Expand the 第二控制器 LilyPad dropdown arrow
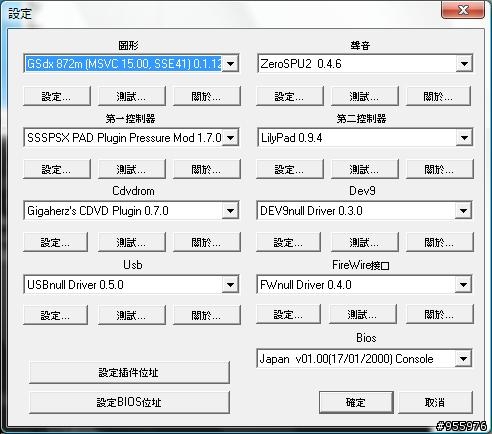 click(x=464, y=137)
